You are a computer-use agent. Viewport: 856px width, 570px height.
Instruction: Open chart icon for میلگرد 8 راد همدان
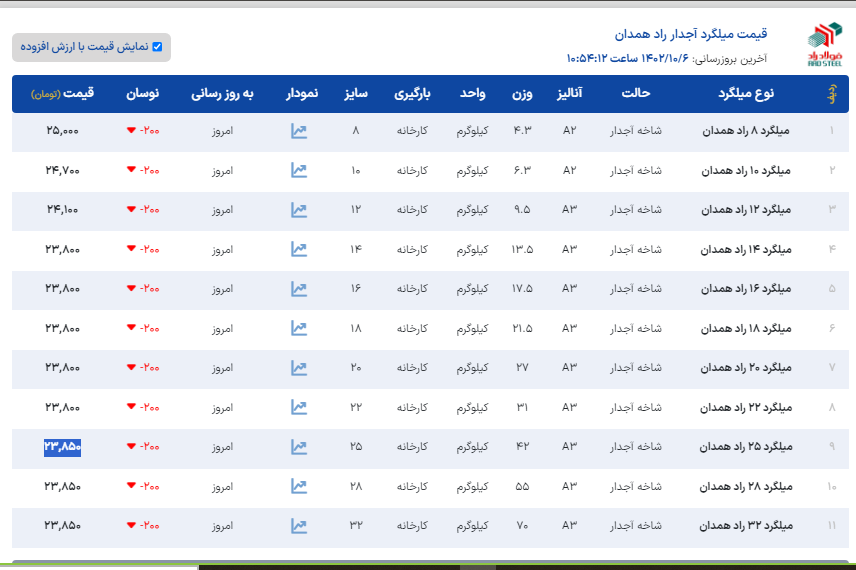pyautogui.click(x=299, y=131)
